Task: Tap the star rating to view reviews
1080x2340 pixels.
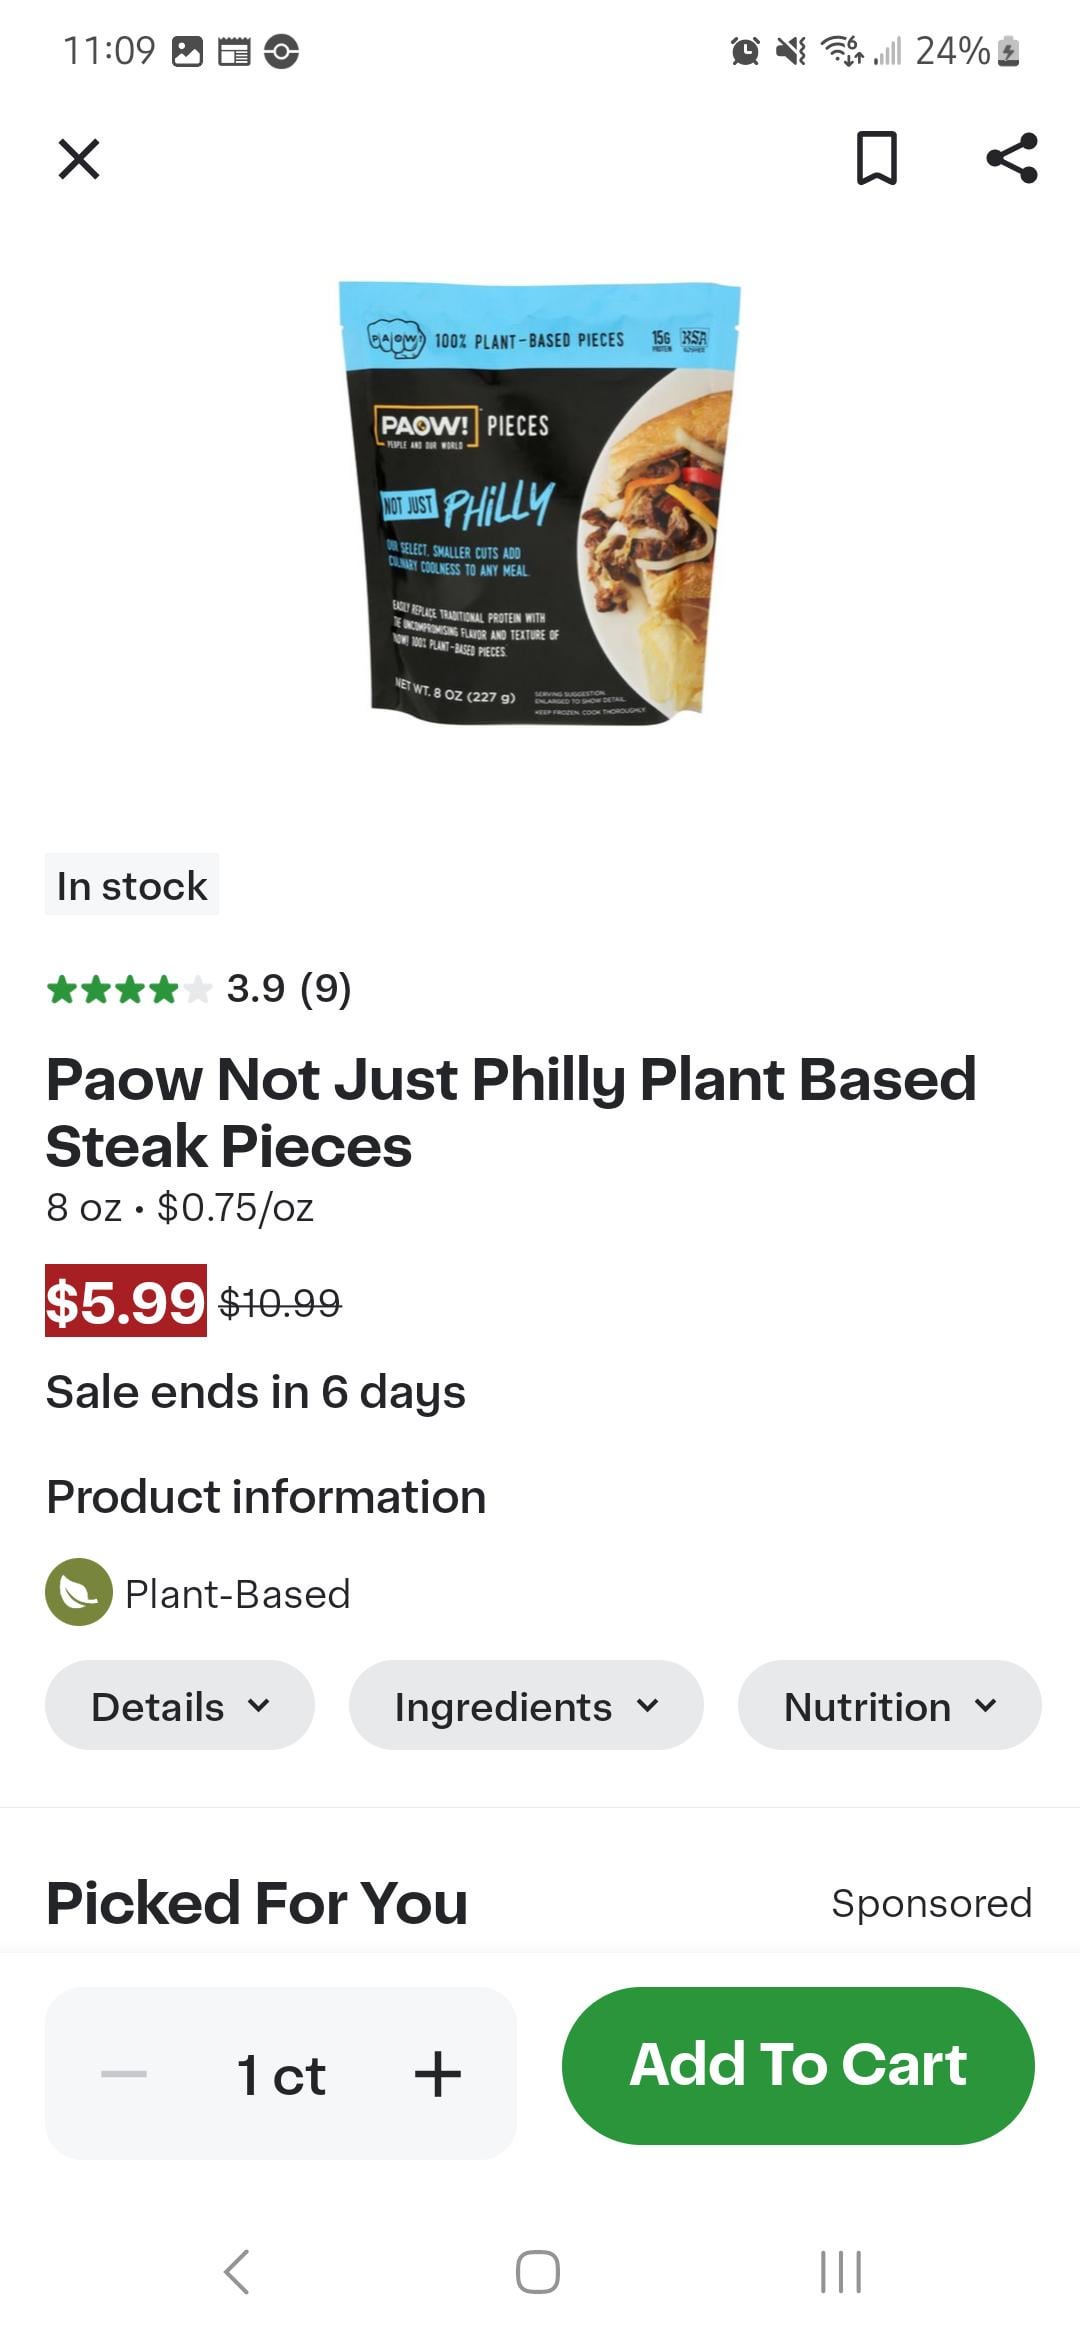Action: (x=129, y=990)
